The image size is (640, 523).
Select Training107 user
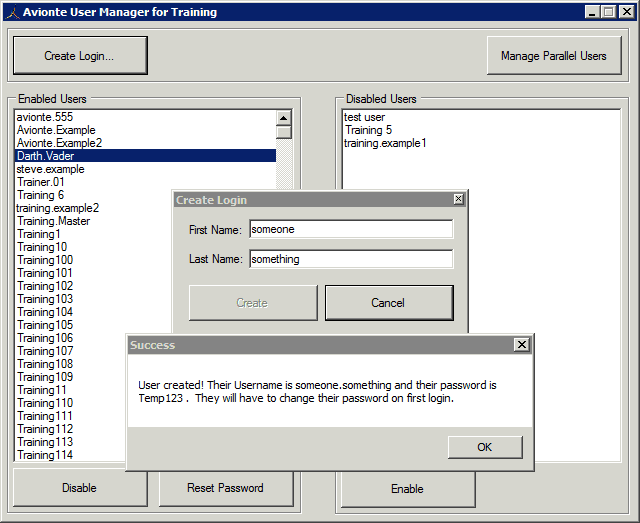(71, 351)
